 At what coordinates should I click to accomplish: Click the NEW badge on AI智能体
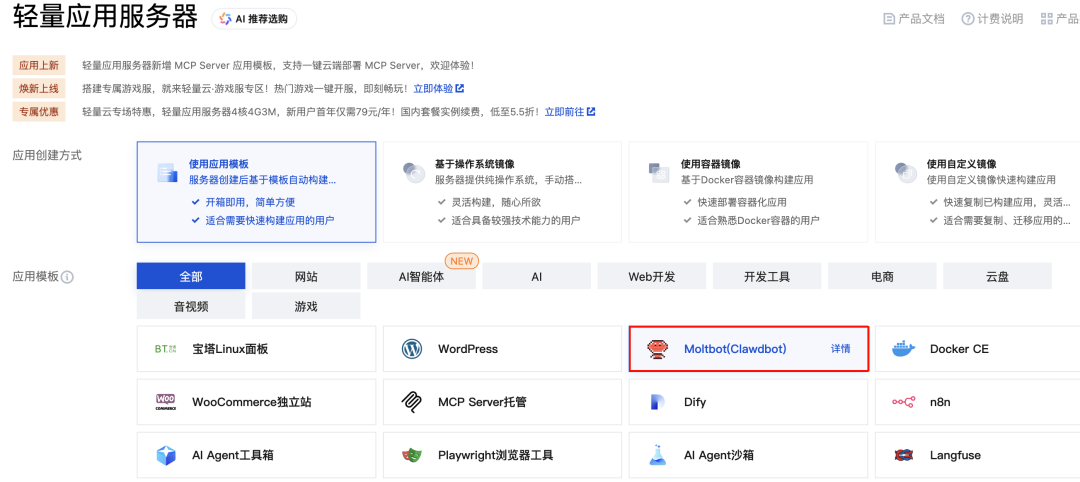[461, 261]
